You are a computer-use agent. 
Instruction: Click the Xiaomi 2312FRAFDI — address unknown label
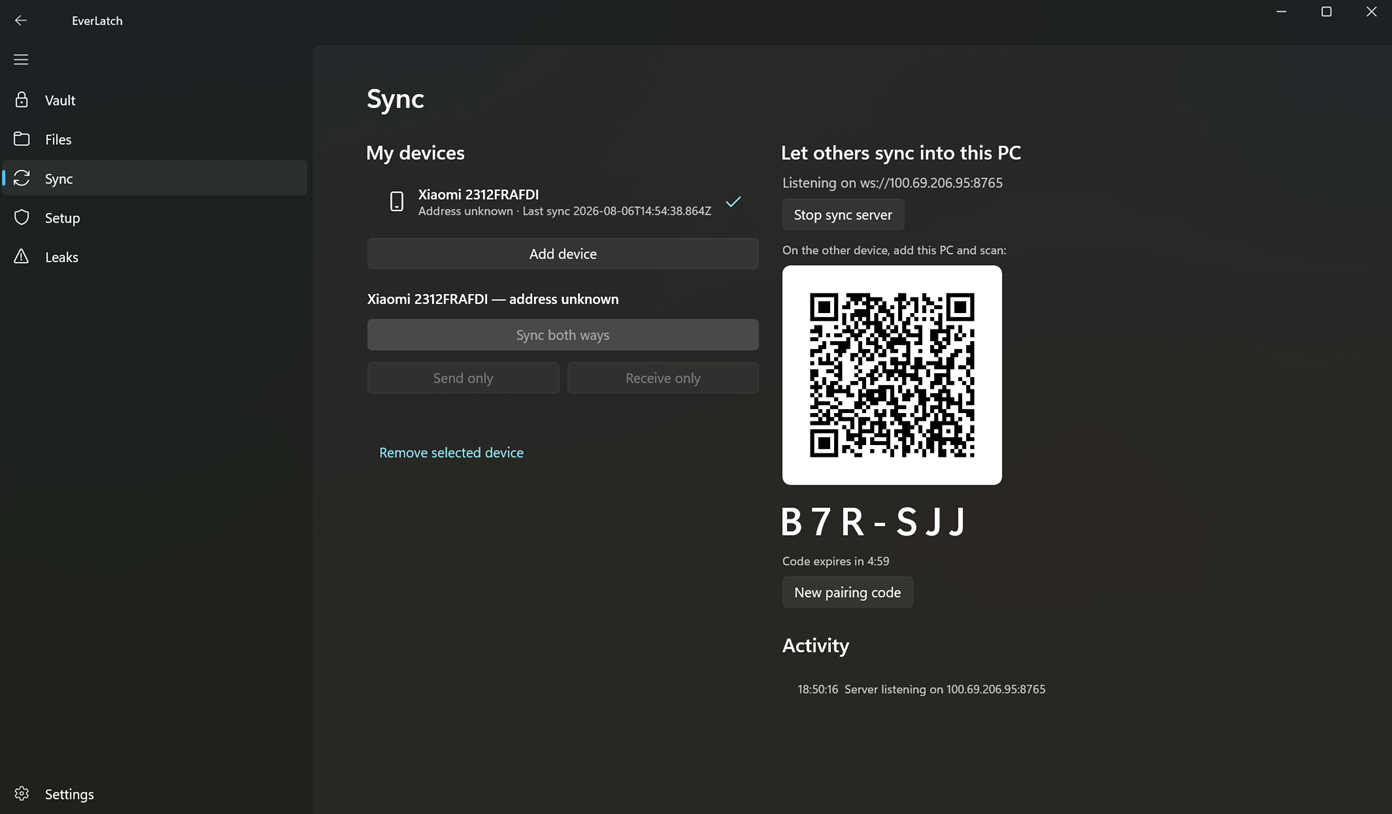coord(493,299)
